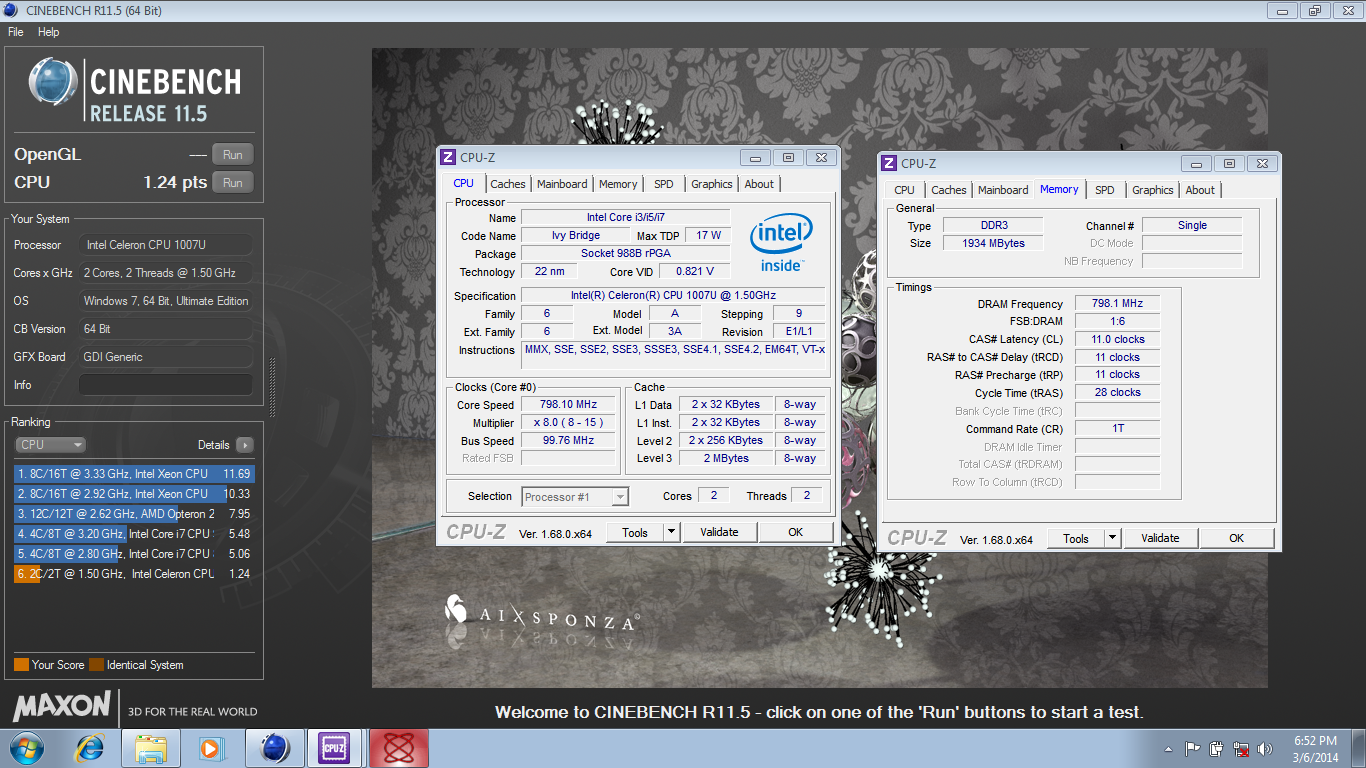This screenshot has height=768, width=1366.
Task: Expand Tools dropdown arrow in Memory CPU-Z
Action: [1112, 538]
